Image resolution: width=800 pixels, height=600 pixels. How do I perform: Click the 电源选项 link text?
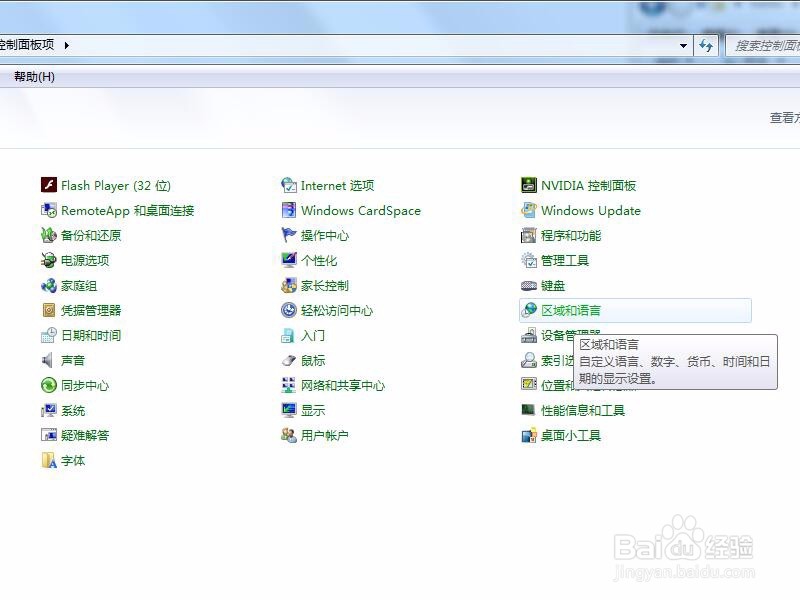tap(85, 260)
